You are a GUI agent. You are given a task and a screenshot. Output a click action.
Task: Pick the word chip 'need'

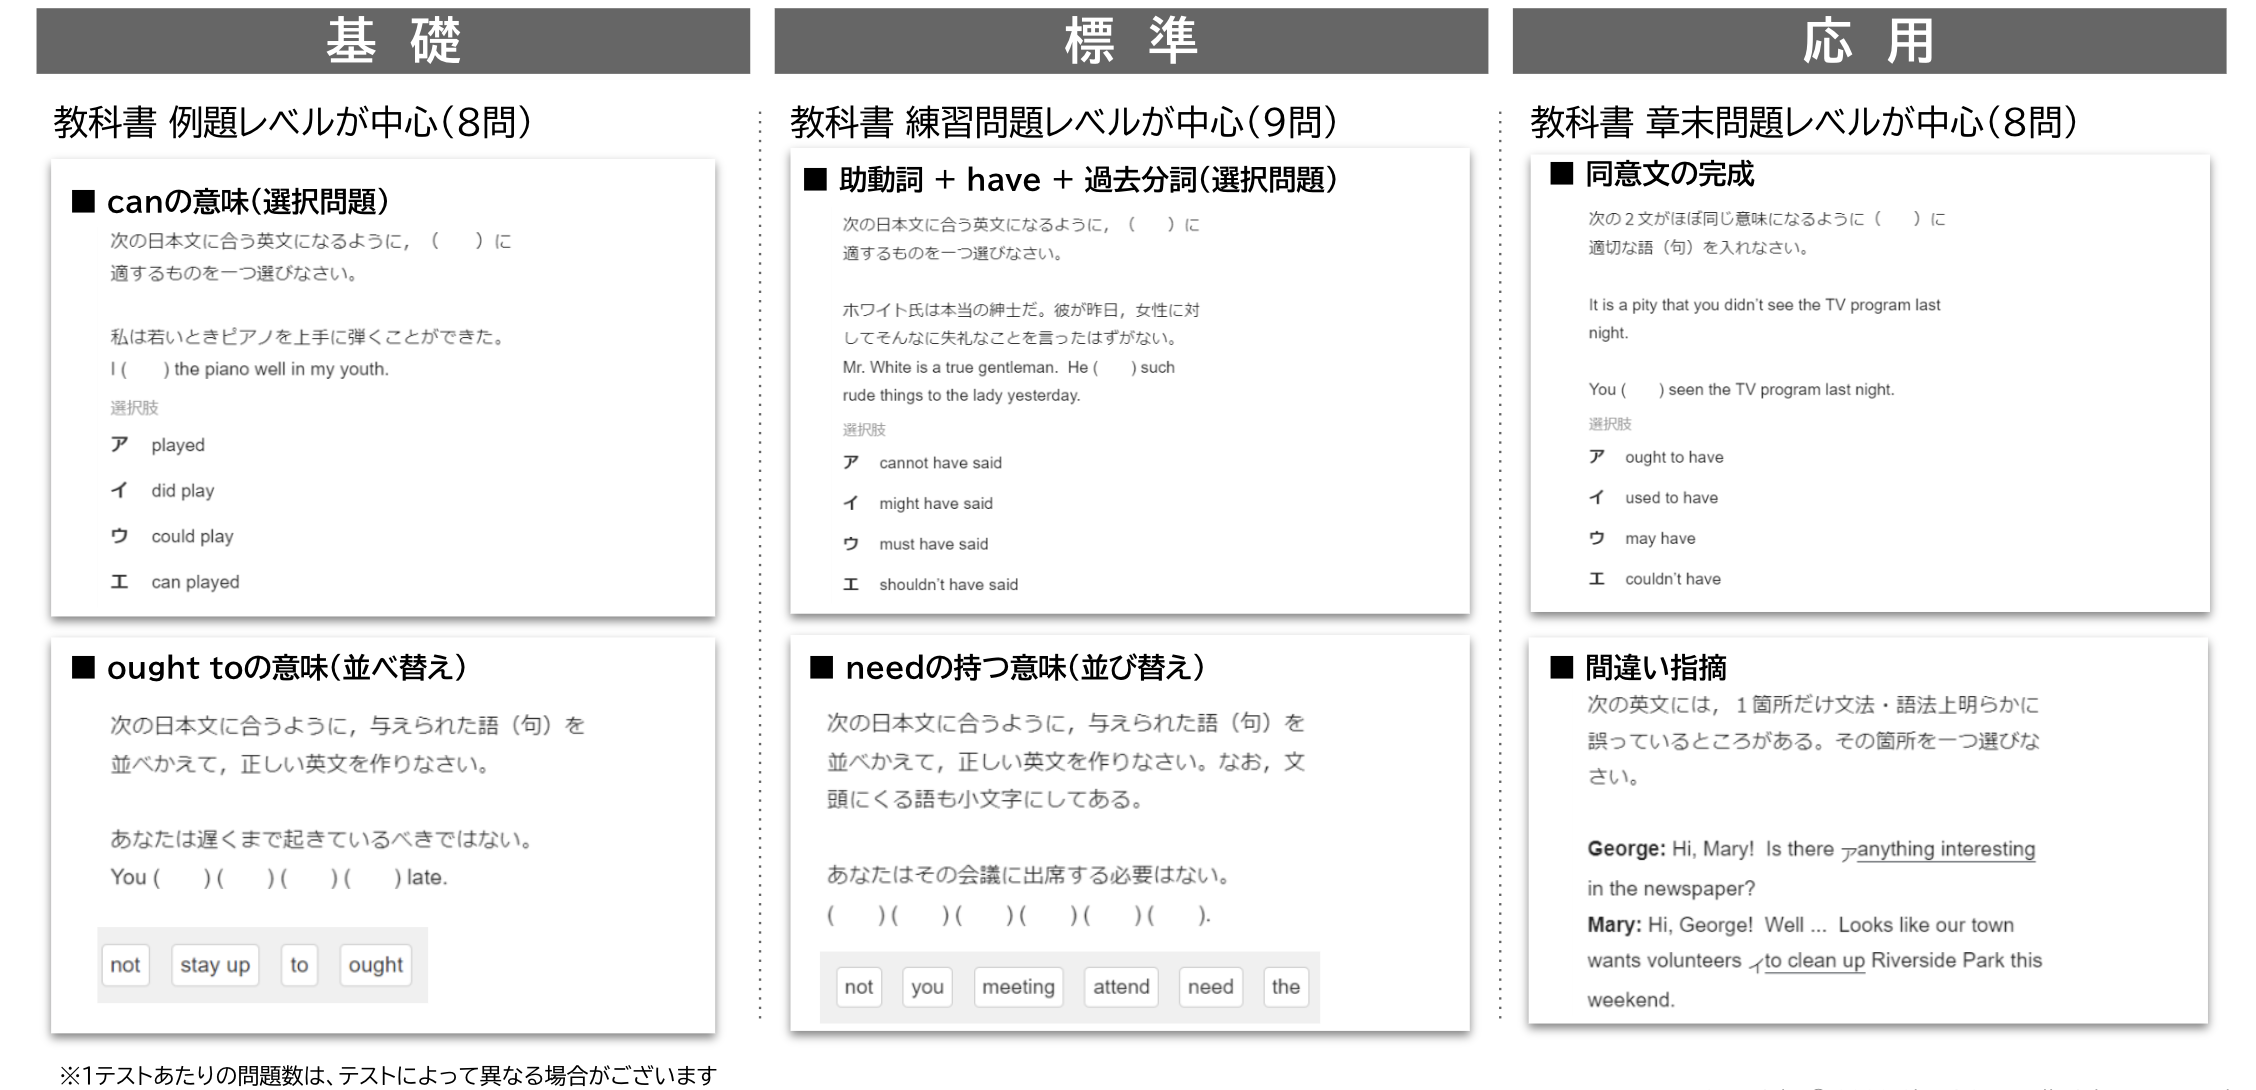(1211, 987)
